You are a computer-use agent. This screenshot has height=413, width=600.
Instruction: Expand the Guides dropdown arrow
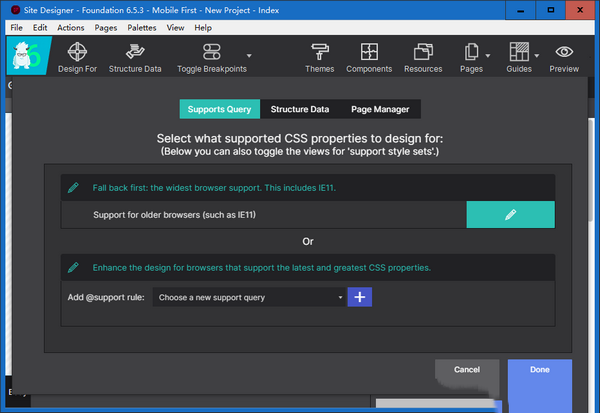tap(537, 56)
